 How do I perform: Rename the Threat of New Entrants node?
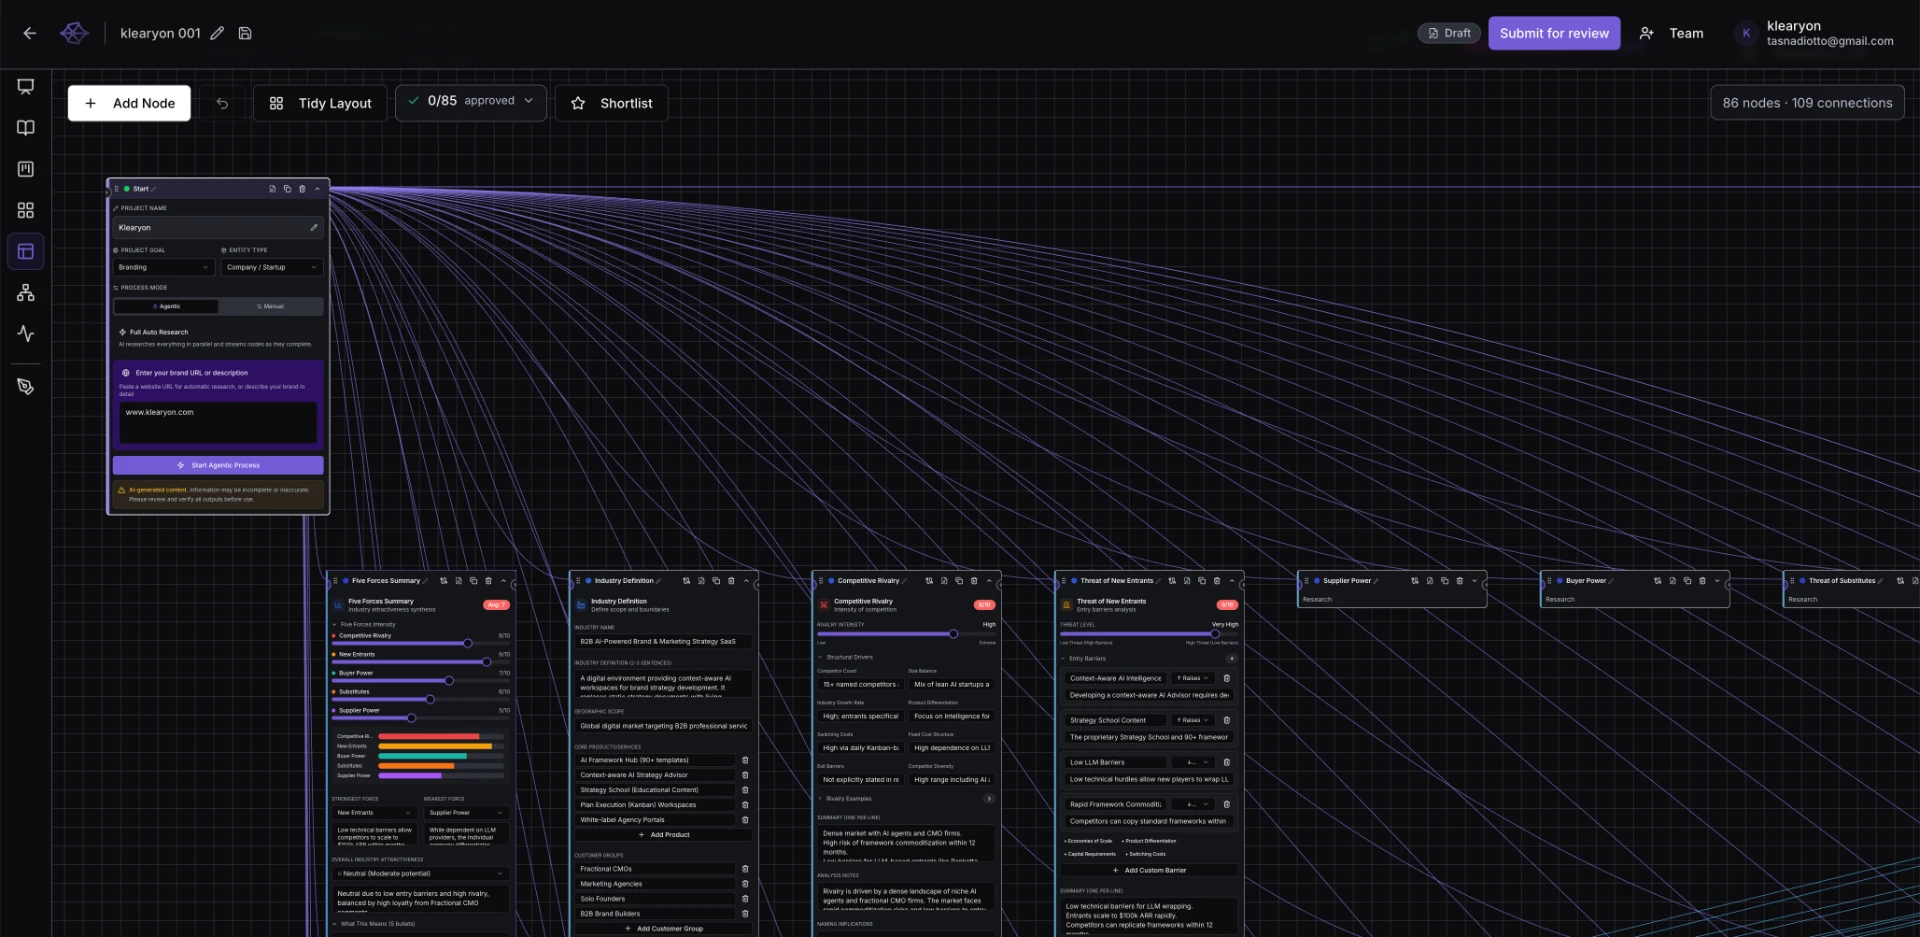point(1158,581)
